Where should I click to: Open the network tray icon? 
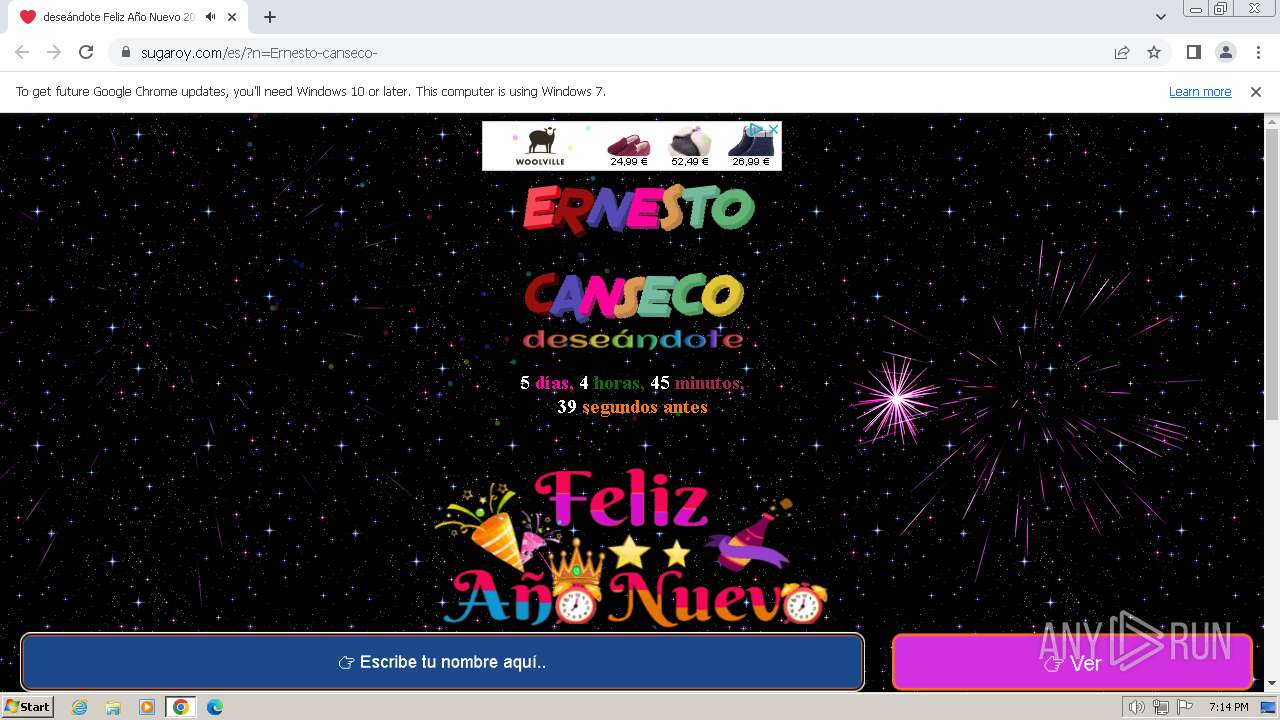1160,707
